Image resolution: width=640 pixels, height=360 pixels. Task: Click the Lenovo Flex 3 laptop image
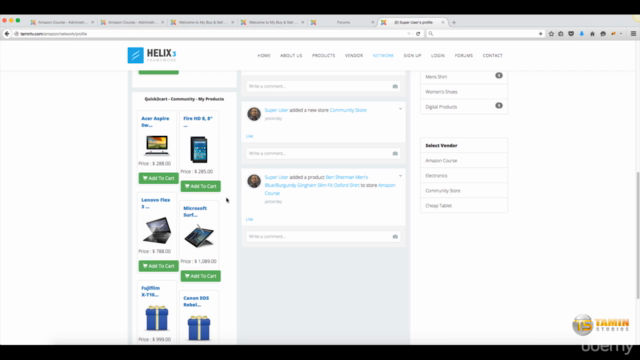[x=157, y=230]
